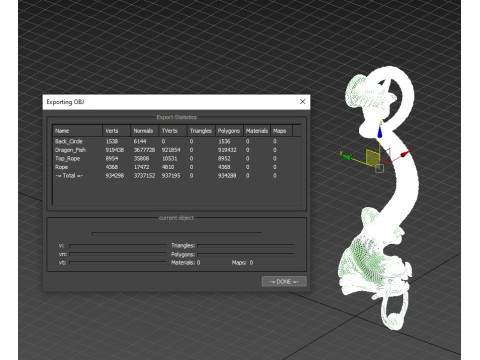Screen dimensions: 480x360
Task: Click the Maps column header
Action: point(281,131)
